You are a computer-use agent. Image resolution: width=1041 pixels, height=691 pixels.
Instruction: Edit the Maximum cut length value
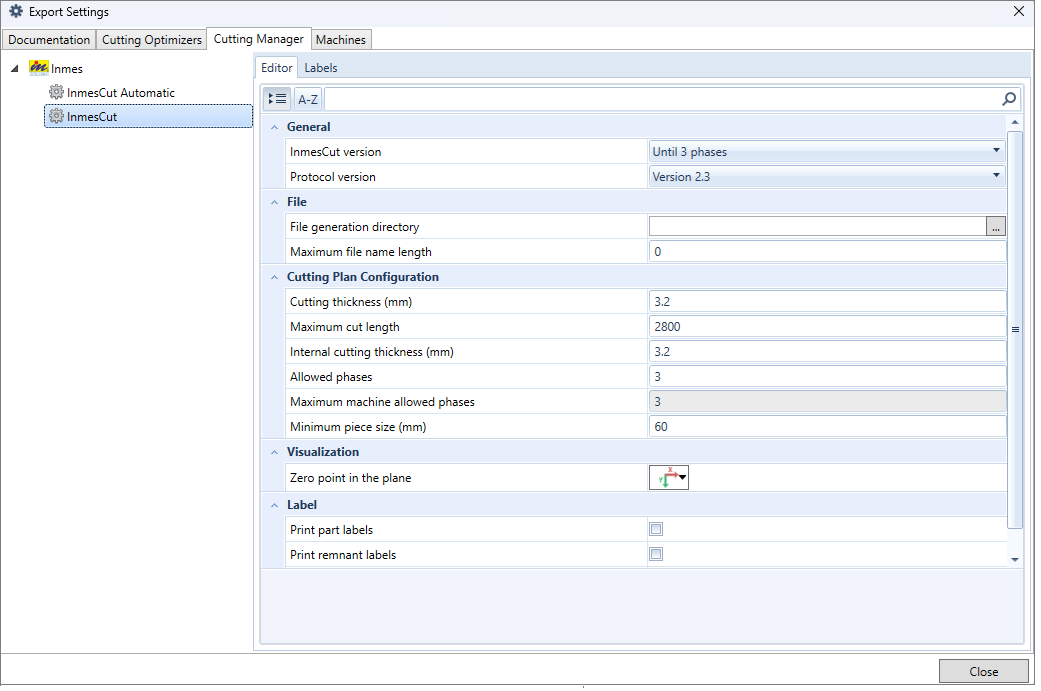pos(827,327)
